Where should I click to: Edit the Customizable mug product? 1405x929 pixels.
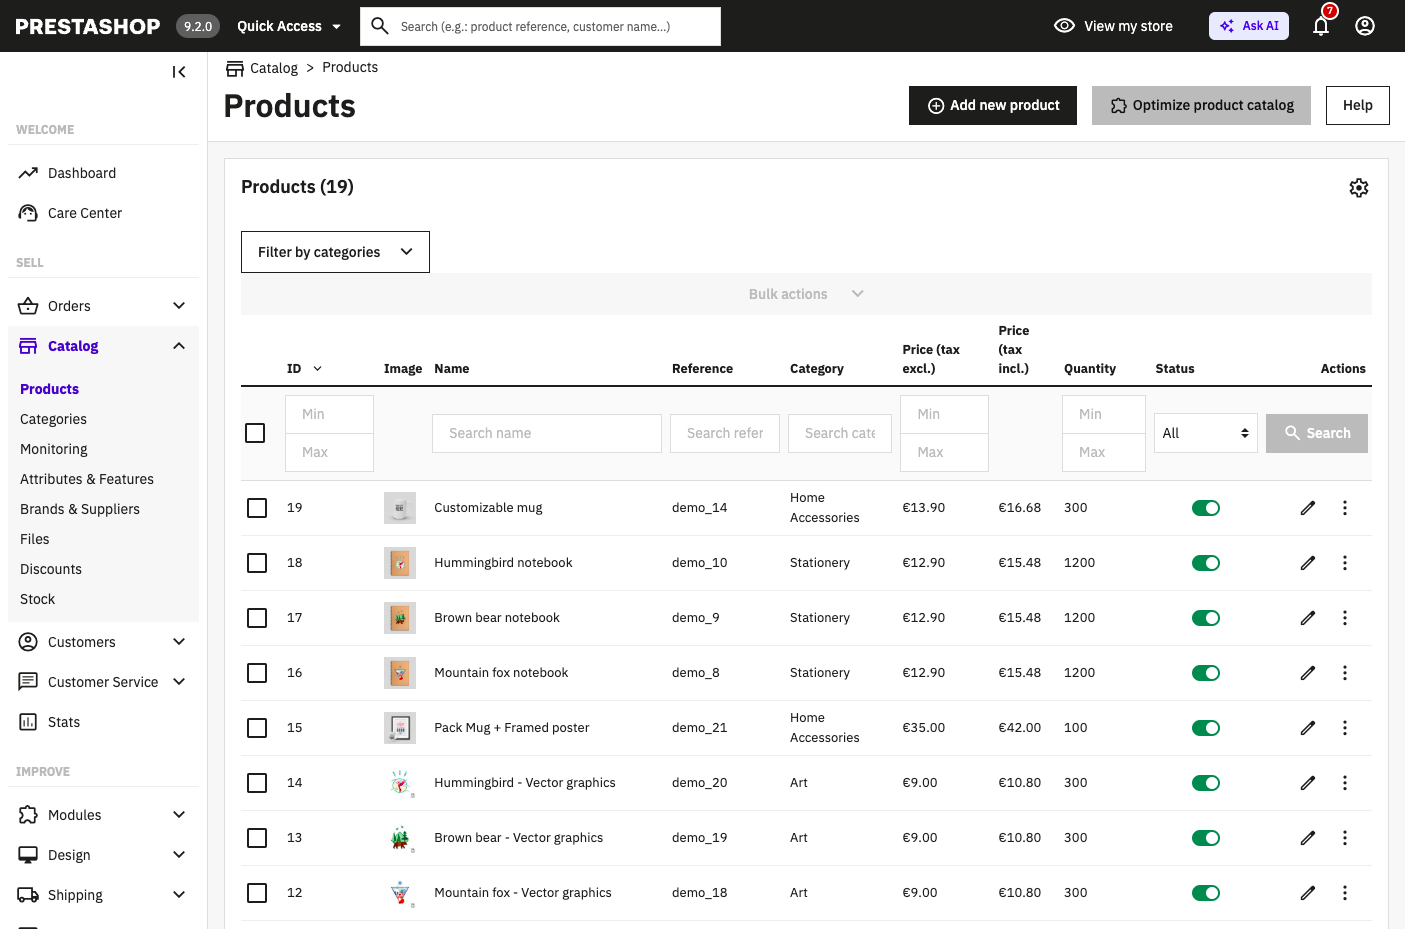(1308, 508)
